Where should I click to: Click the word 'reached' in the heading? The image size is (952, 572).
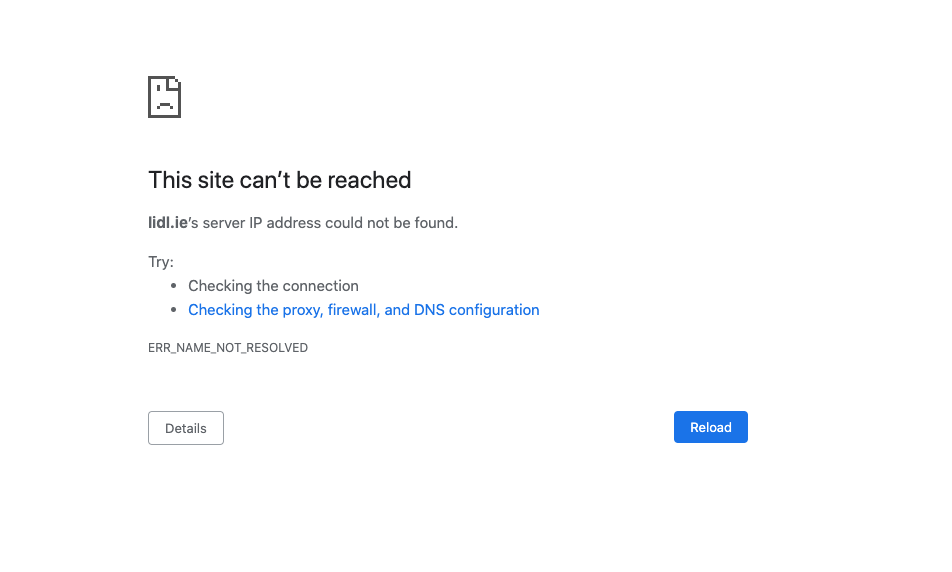[369, 180]
